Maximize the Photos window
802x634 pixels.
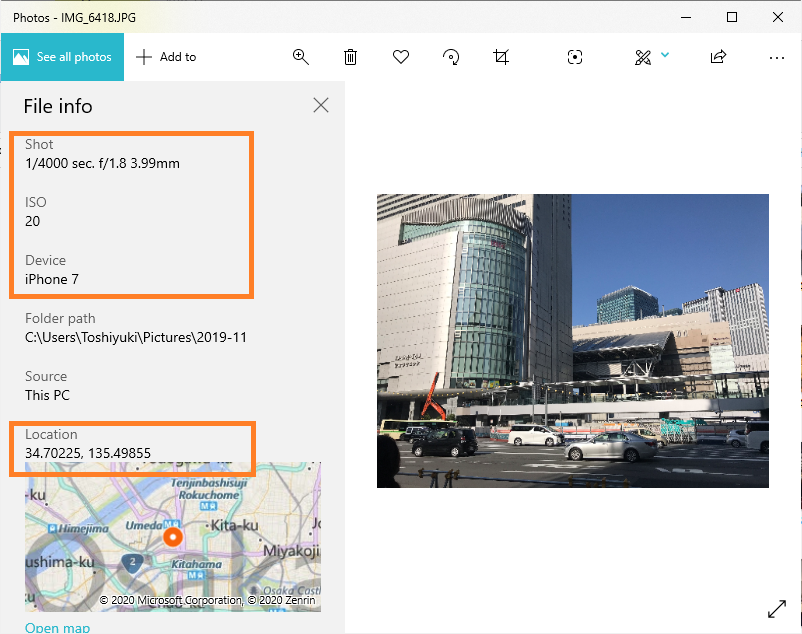click(x=732, y=17)
